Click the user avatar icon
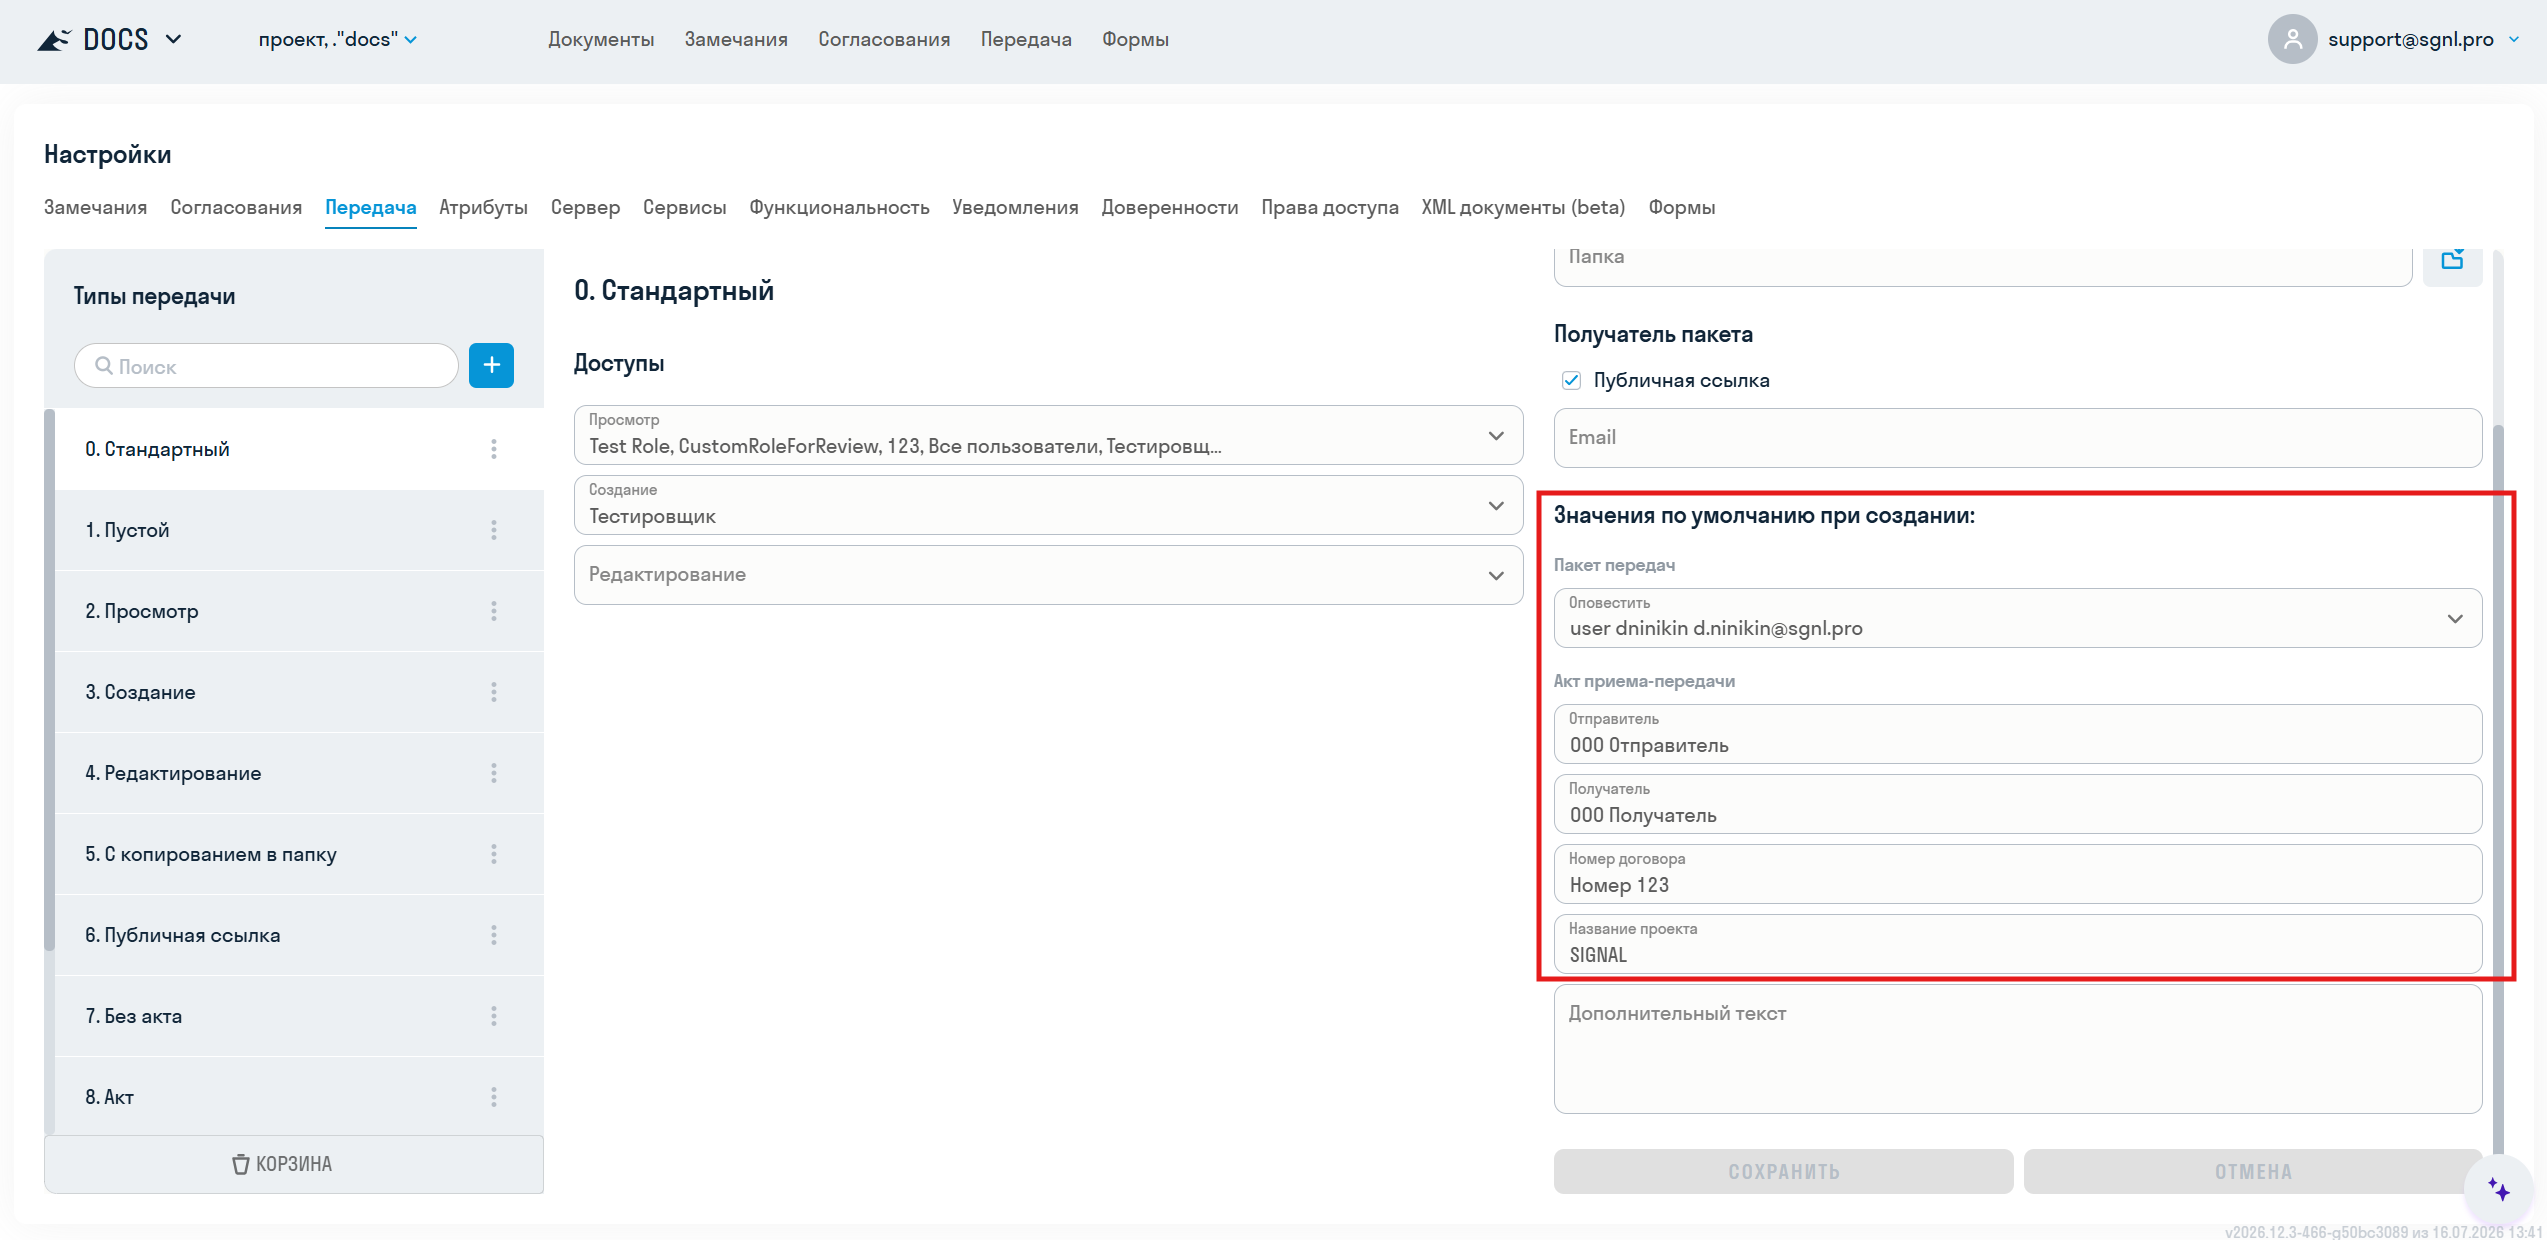Image resolution: width=2547 pixels, height=1240 pixels. 2292,39
